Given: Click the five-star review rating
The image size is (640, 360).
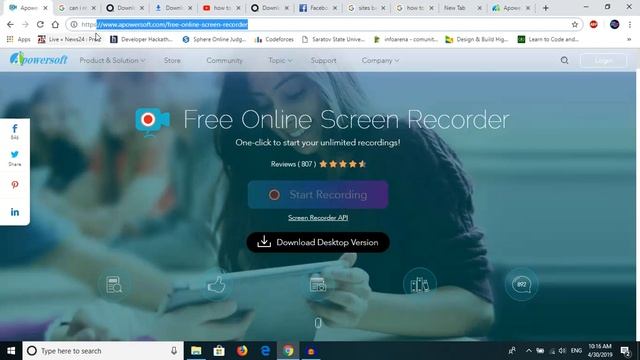Looking at the screenshot, I should [x=342, y=164].
